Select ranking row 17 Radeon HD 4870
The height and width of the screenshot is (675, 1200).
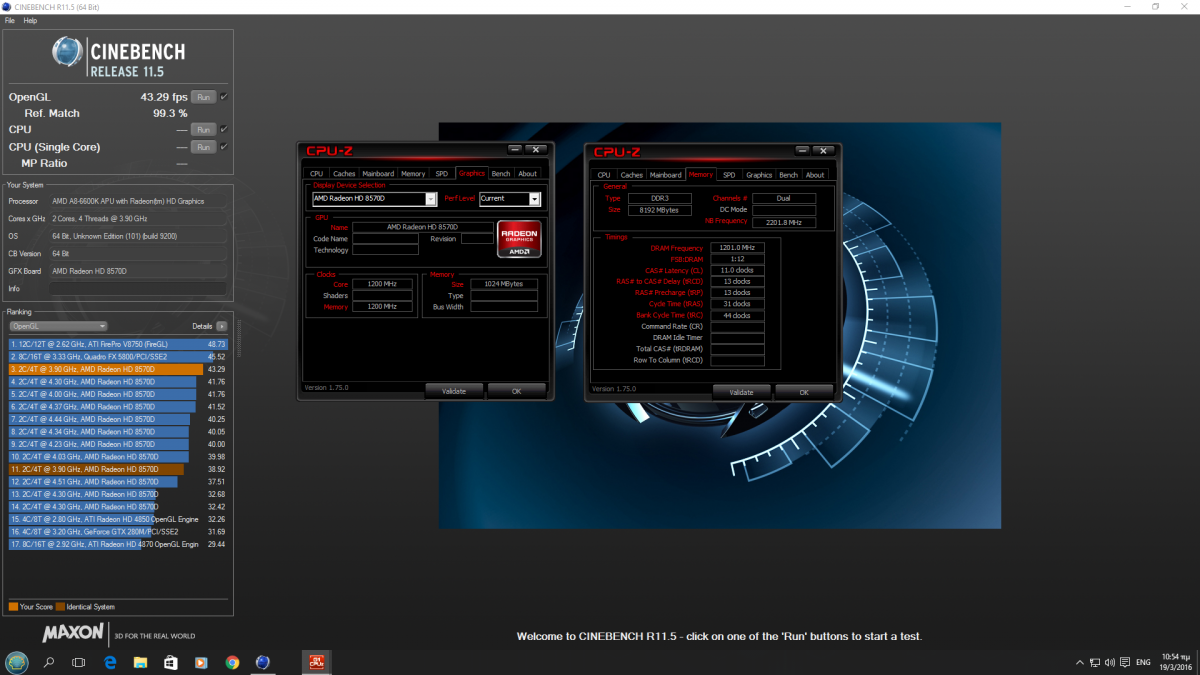[118, 544]
